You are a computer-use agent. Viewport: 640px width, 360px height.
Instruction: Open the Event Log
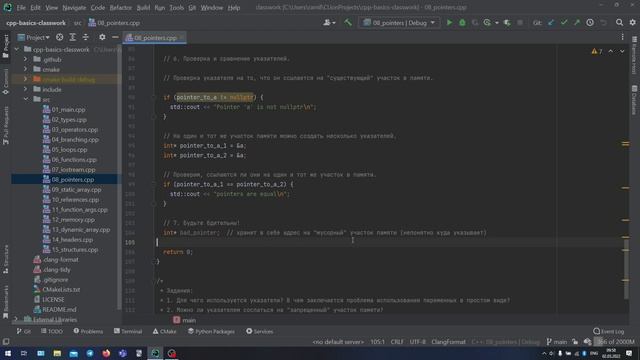point(609,331)
